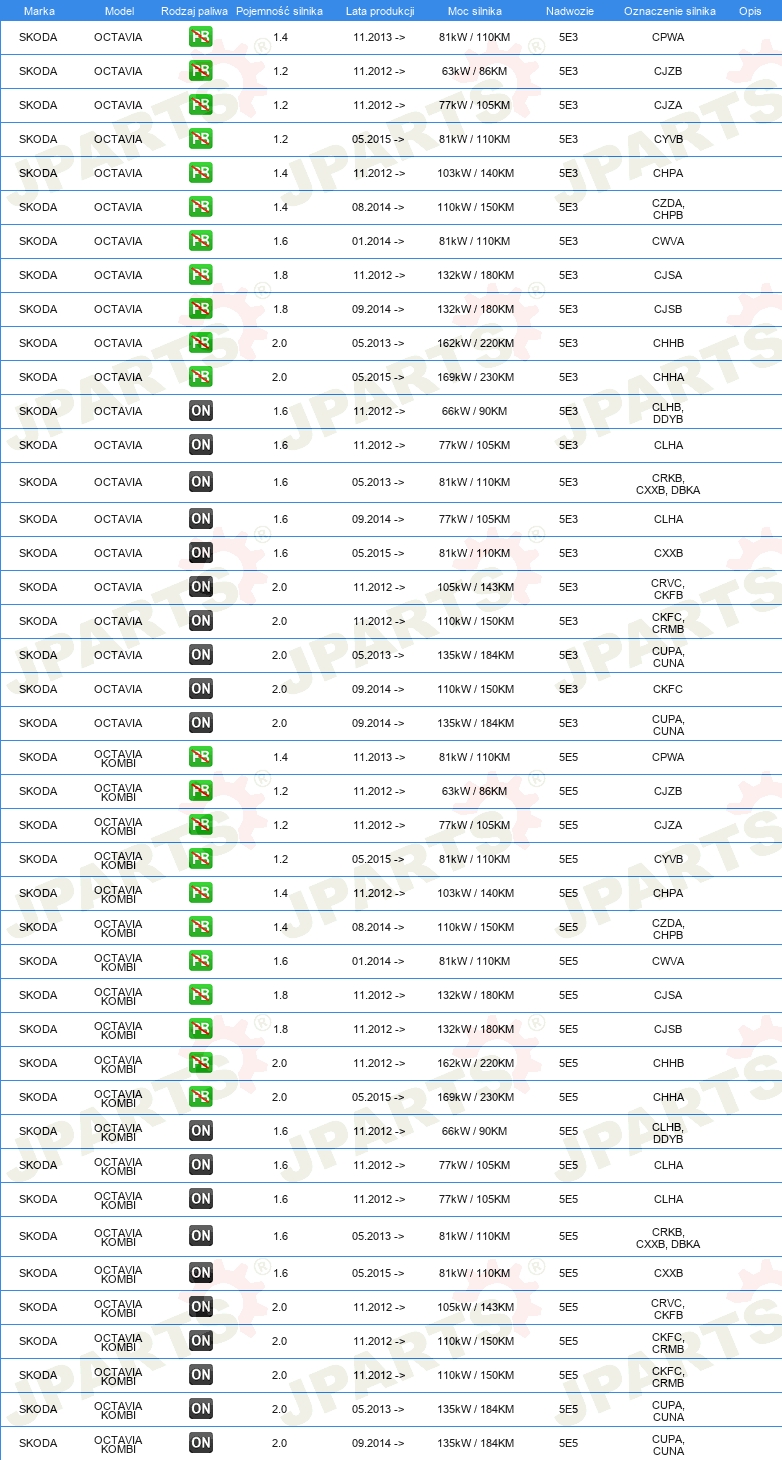Select engine code CZDA, CHPB in the 5E3 row
This screenshot has width=782, height=1460.
click(668, 209)
